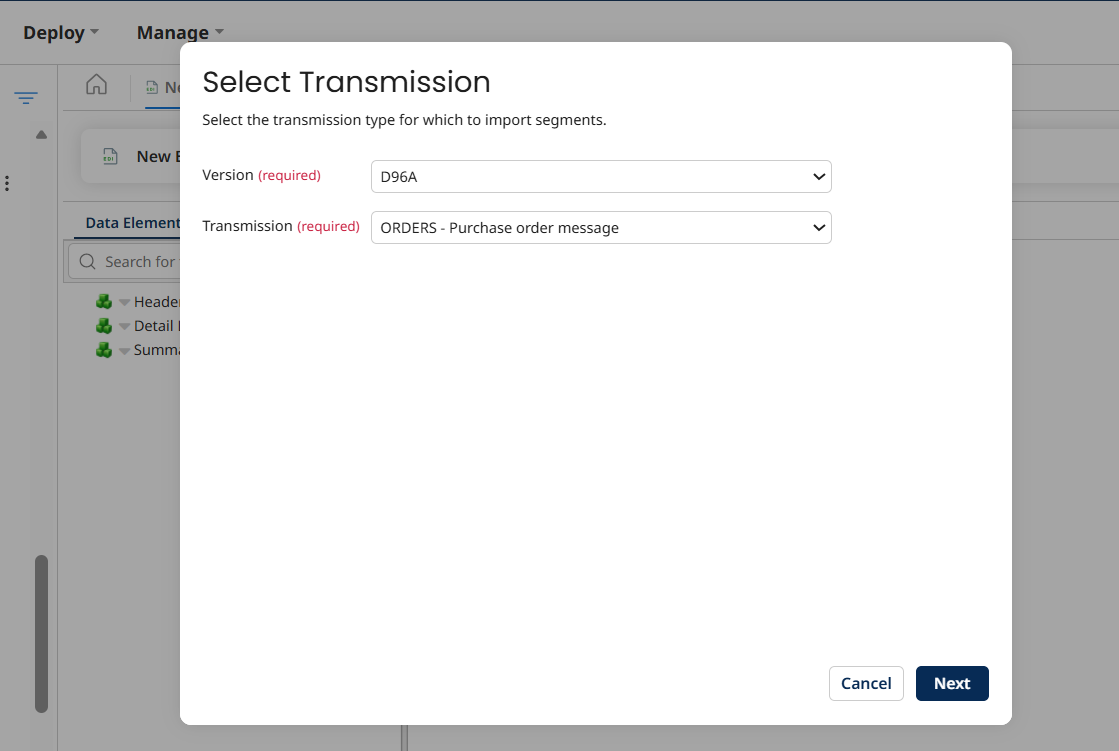Click the search magnifier icon
Image resolution: width=1119 pixels, height=751 pixels.
87,261
